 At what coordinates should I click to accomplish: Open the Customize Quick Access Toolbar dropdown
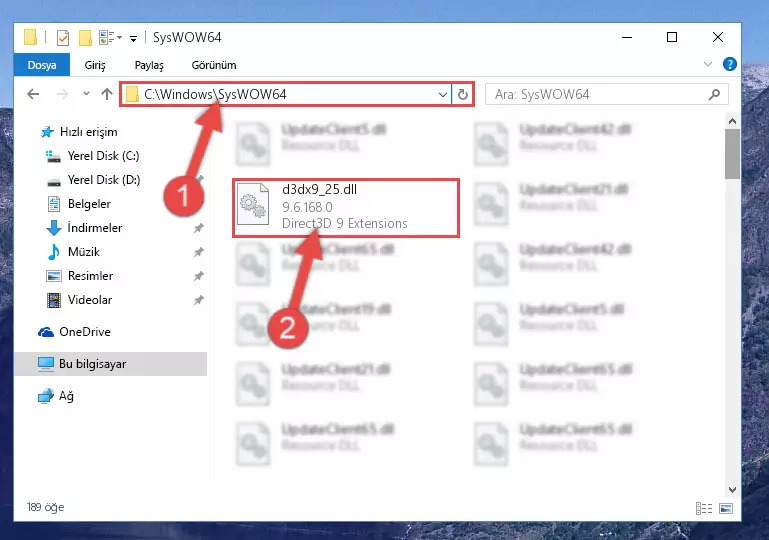click(133, 38)
